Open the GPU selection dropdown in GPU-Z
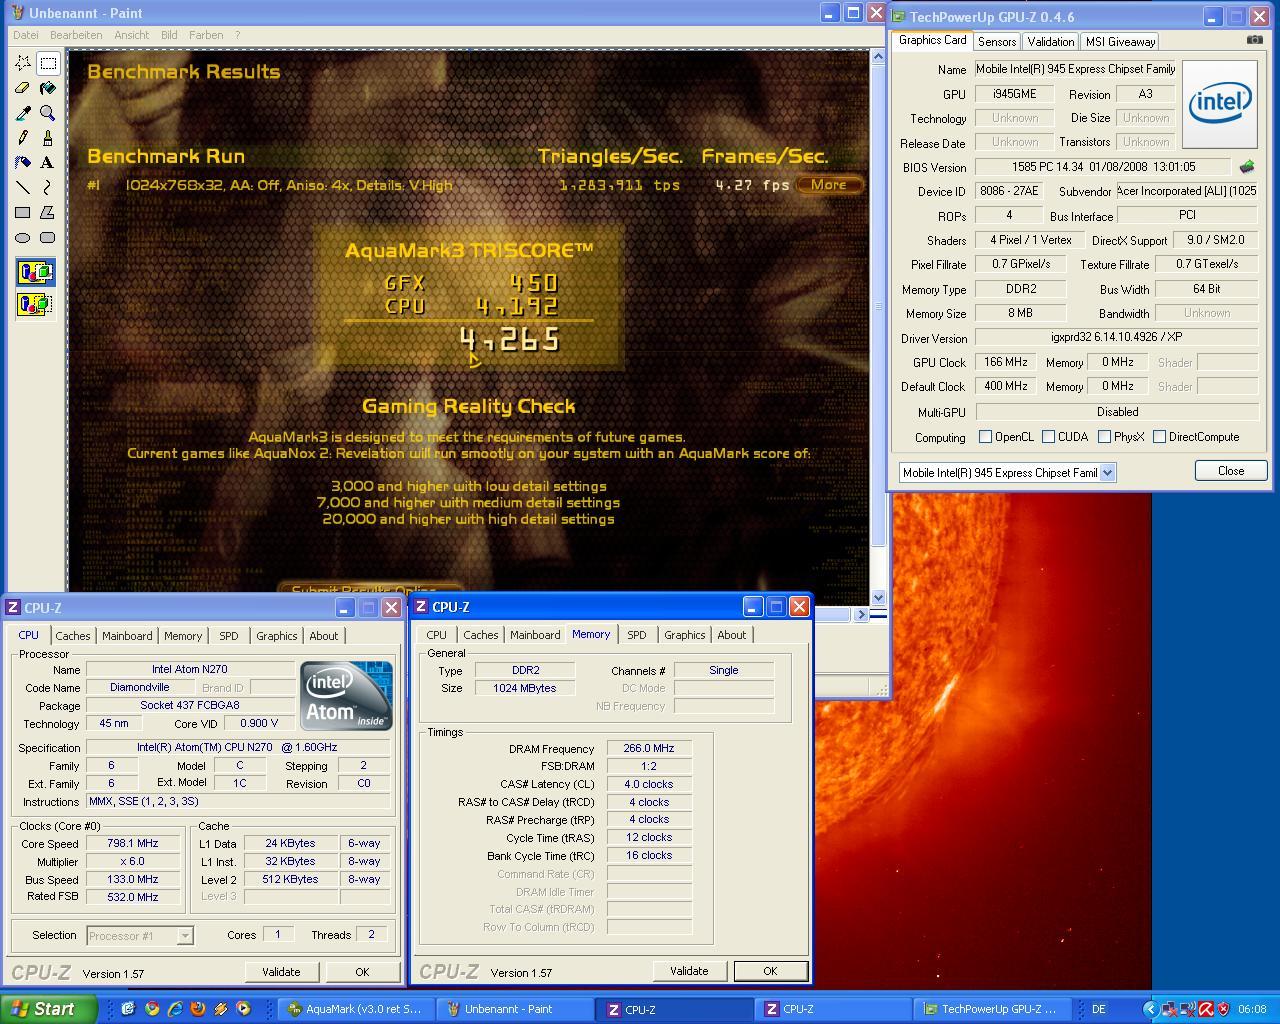Viewport: 1280px width, 1024px height. 1108,473
